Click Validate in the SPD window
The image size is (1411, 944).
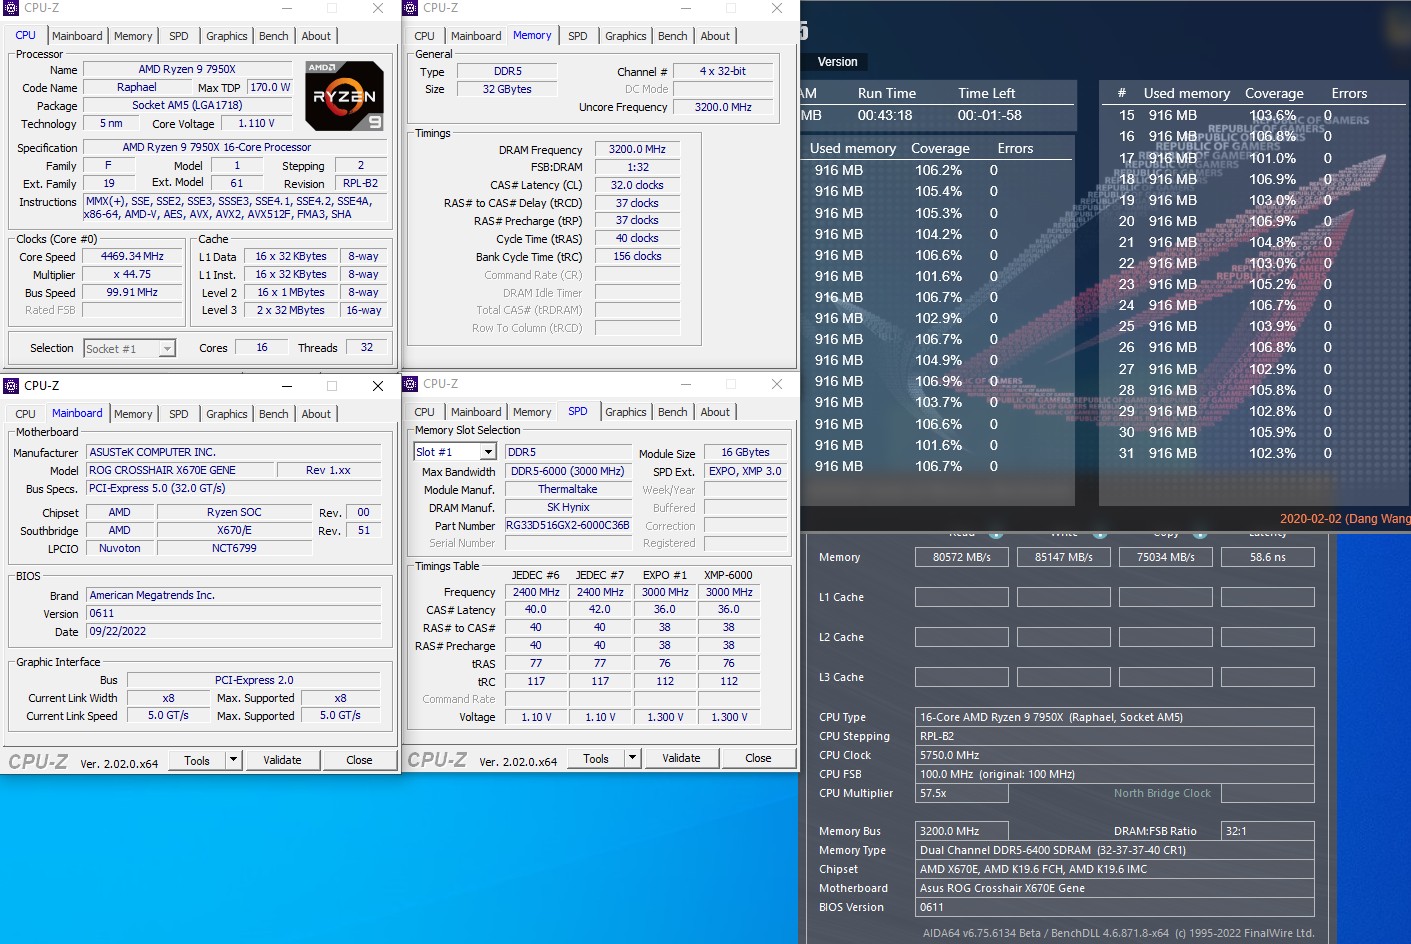681,758
